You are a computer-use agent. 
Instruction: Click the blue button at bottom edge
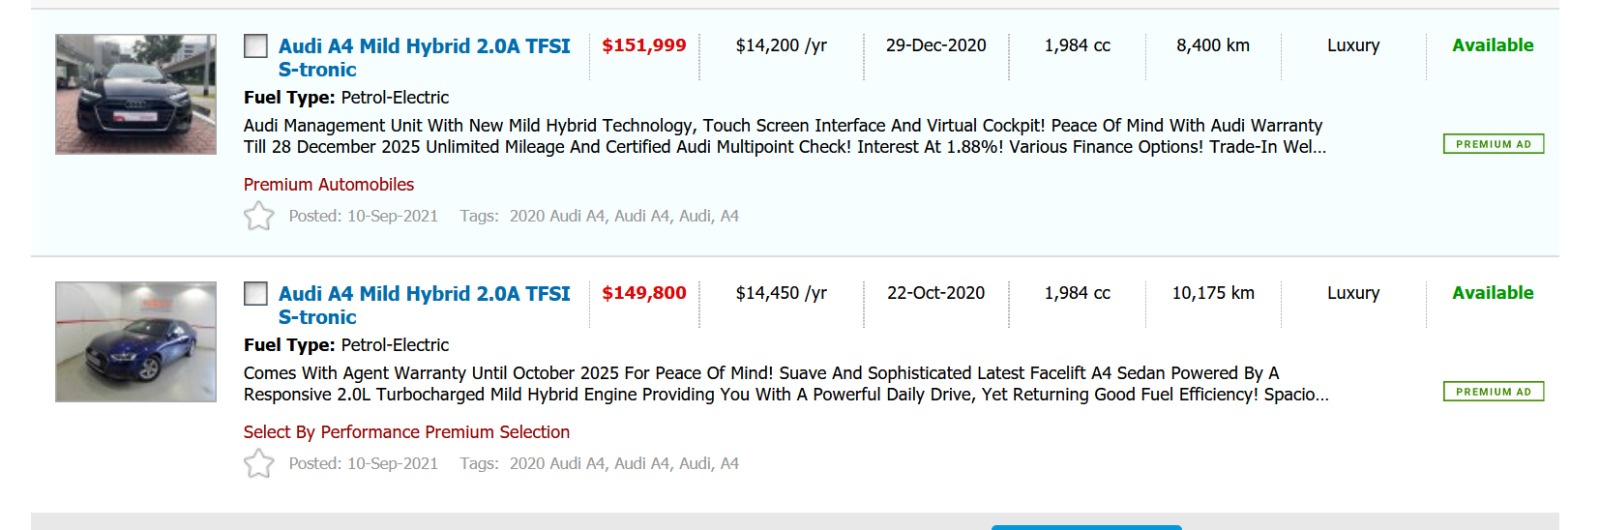tap(1086, 526)
